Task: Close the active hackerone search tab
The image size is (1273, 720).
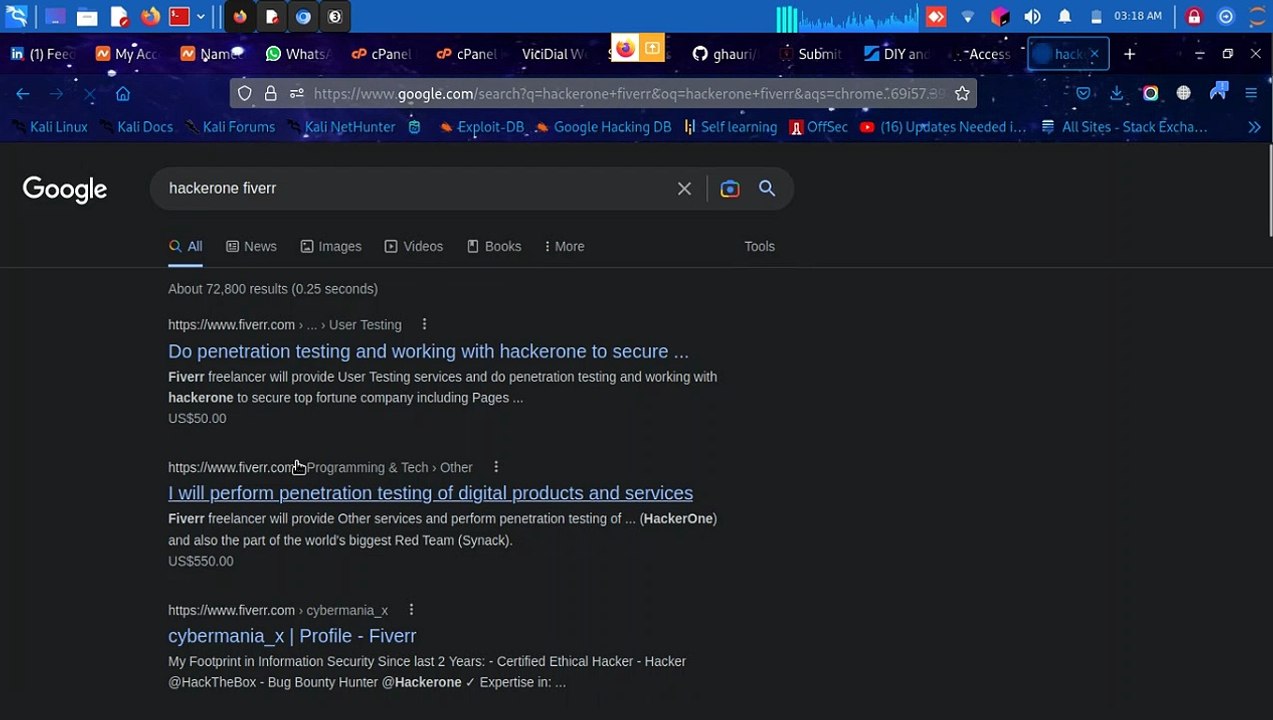Action: [x=1094, y=54]
